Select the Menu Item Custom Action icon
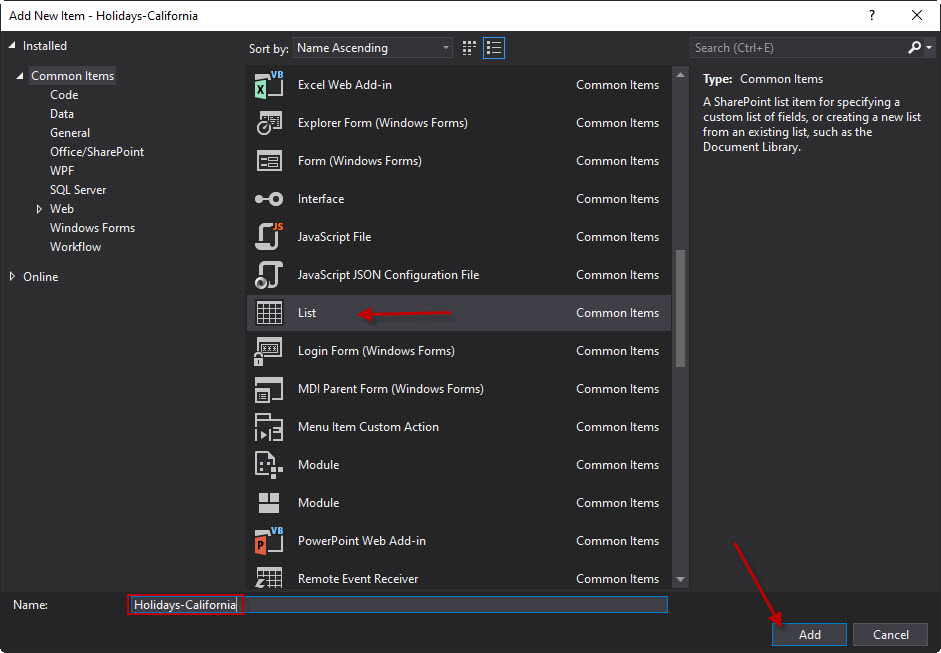This screenshot has height=653, width=941. 268,427
